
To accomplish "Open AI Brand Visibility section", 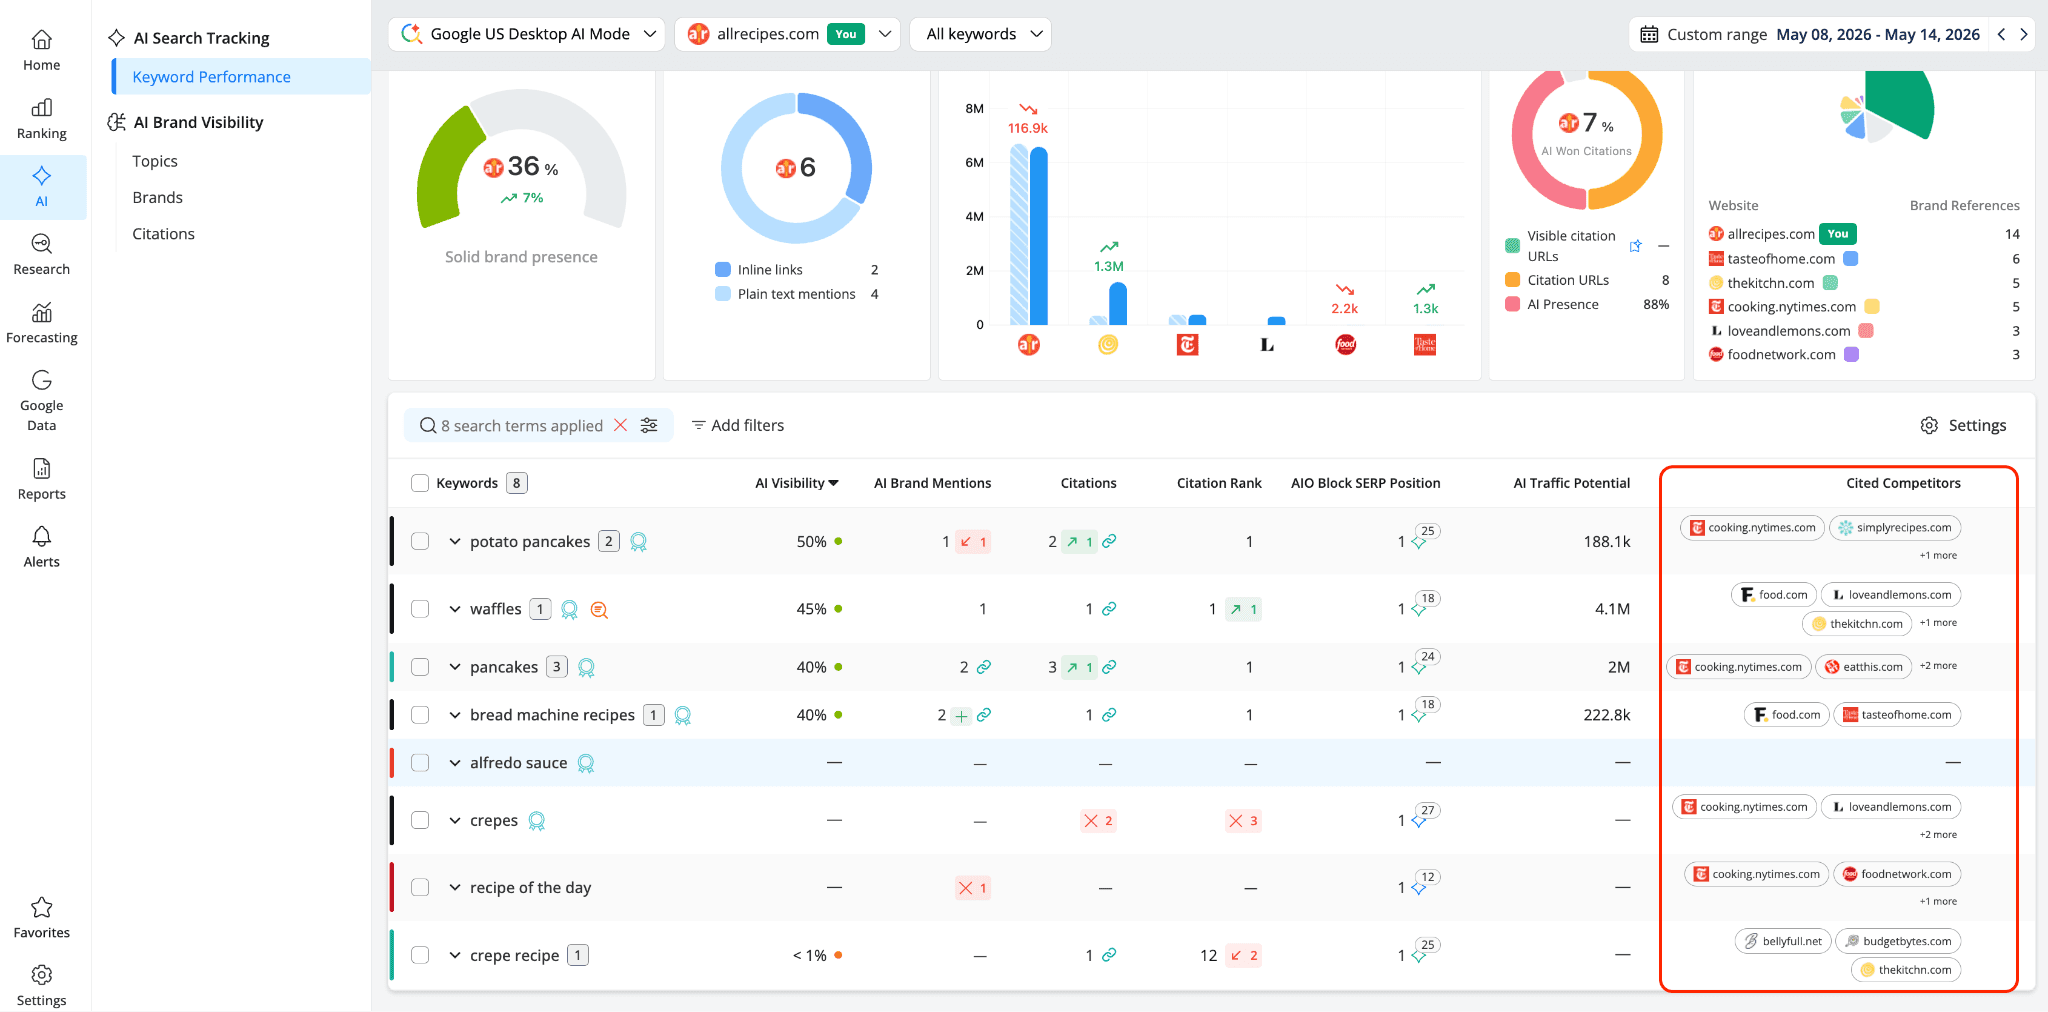I will tap(186, 122).
